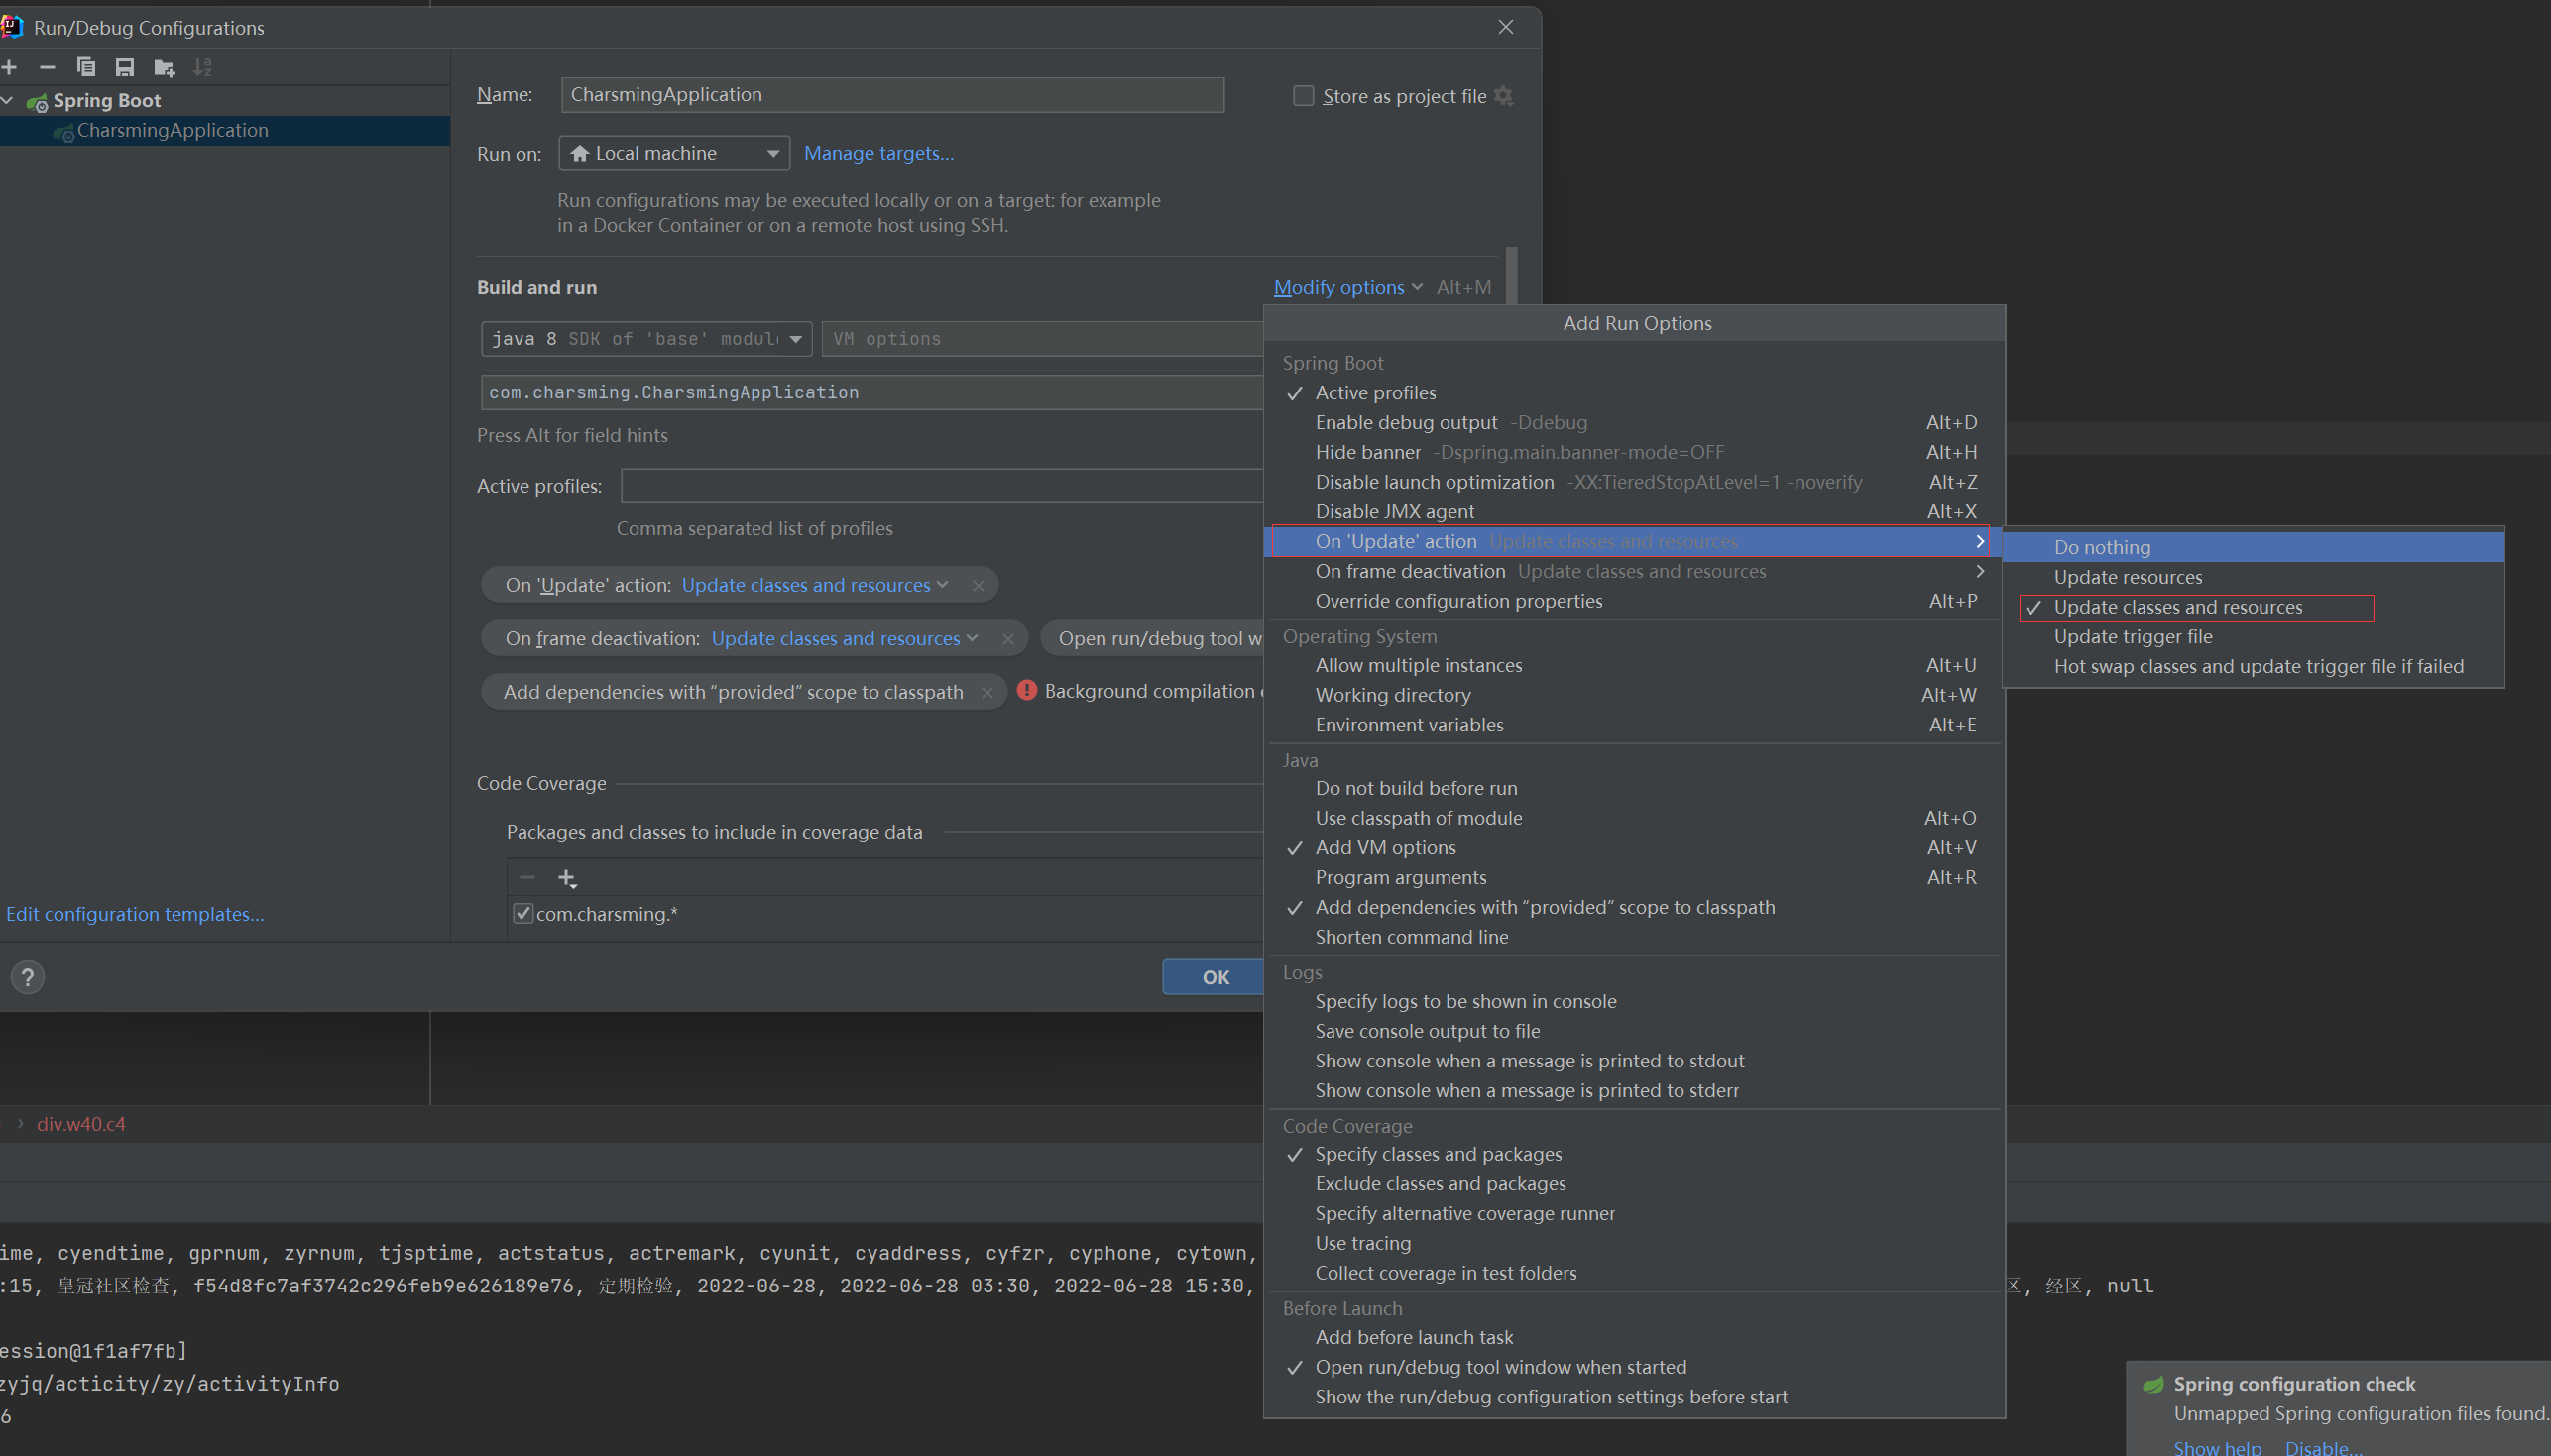Collapse the Spring Boot tree node
The width and height of the screenshot is (2551, 1456).
[x=8, y=101]
